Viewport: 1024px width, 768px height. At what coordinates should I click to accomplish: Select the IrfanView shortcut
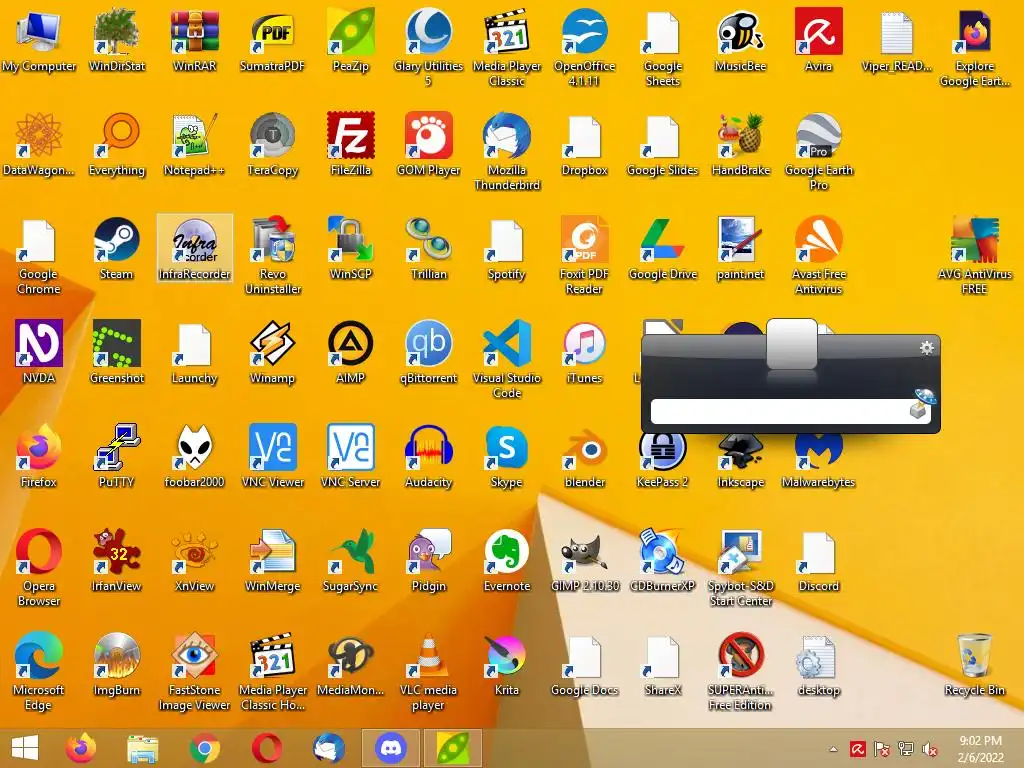116,561
